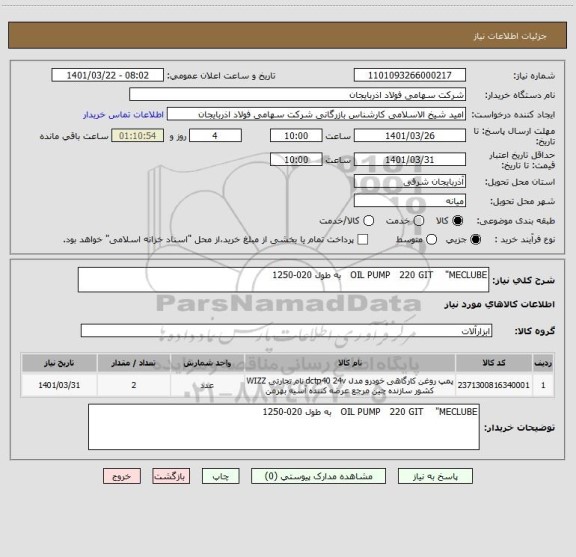Click the table need date cell 1401/03/31
Viewport: 576px width, 557px height.
pos(59,385)
